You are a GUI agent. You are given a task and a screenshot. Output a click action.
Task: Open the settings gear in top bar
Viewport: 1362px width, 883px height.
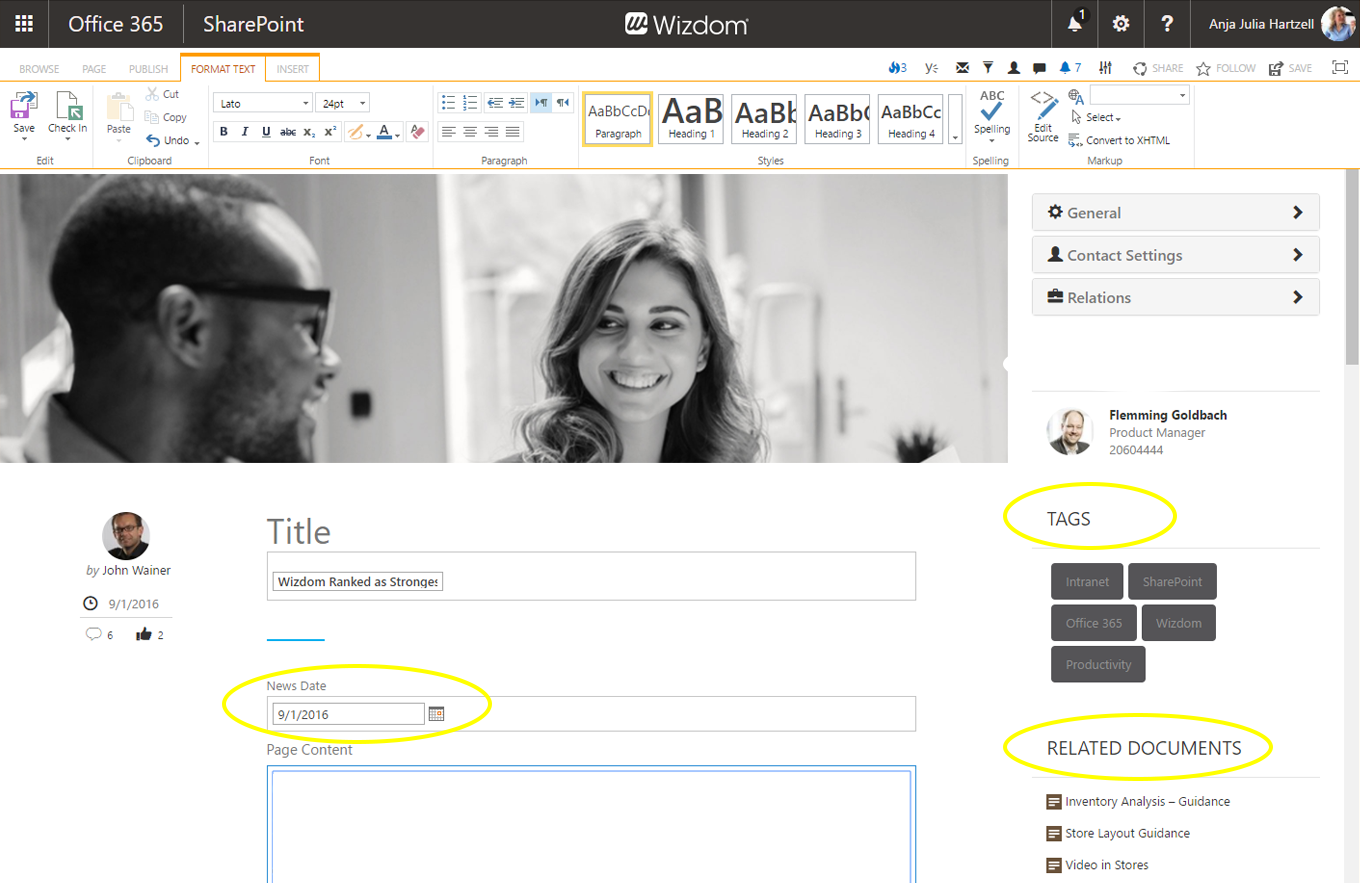tap(1121, 24)
